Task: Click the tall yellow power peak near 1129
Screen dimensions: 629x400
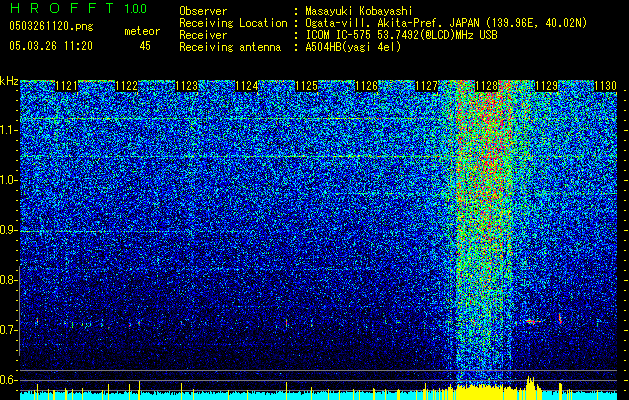Action: [x=530, y=384]
